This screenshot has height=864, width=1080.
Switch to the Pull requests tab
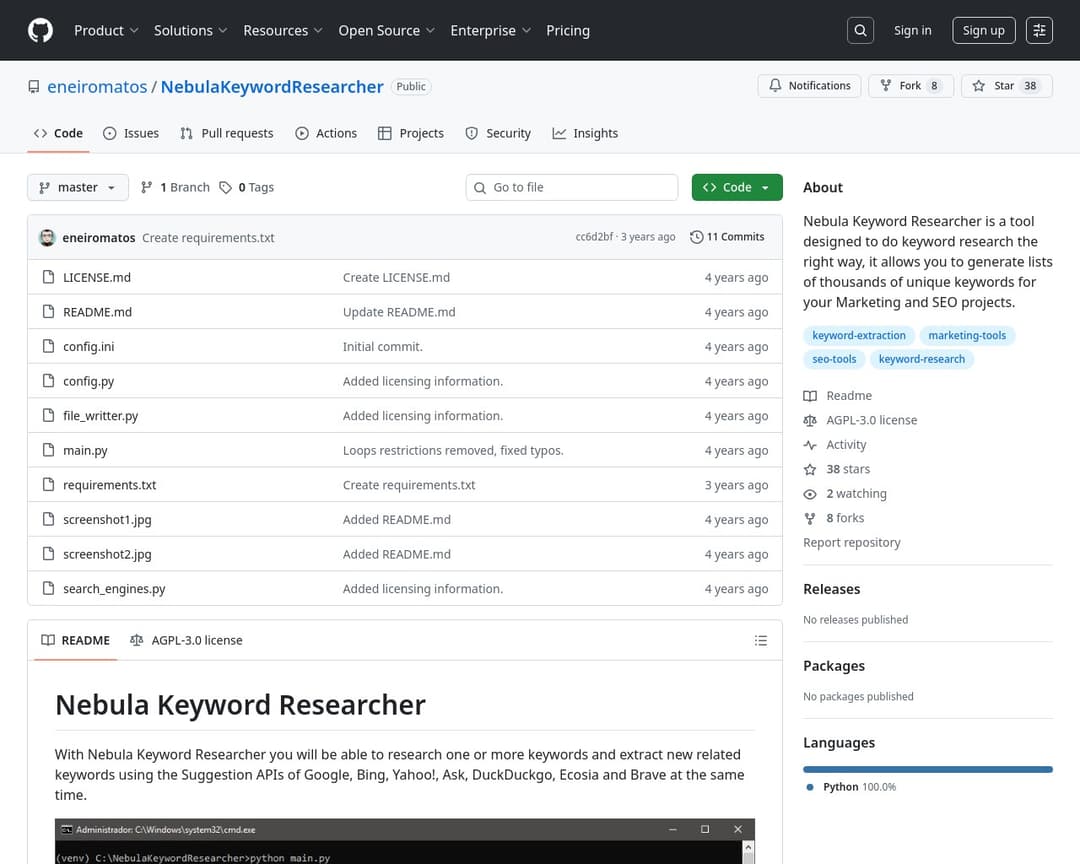(226, 132)
